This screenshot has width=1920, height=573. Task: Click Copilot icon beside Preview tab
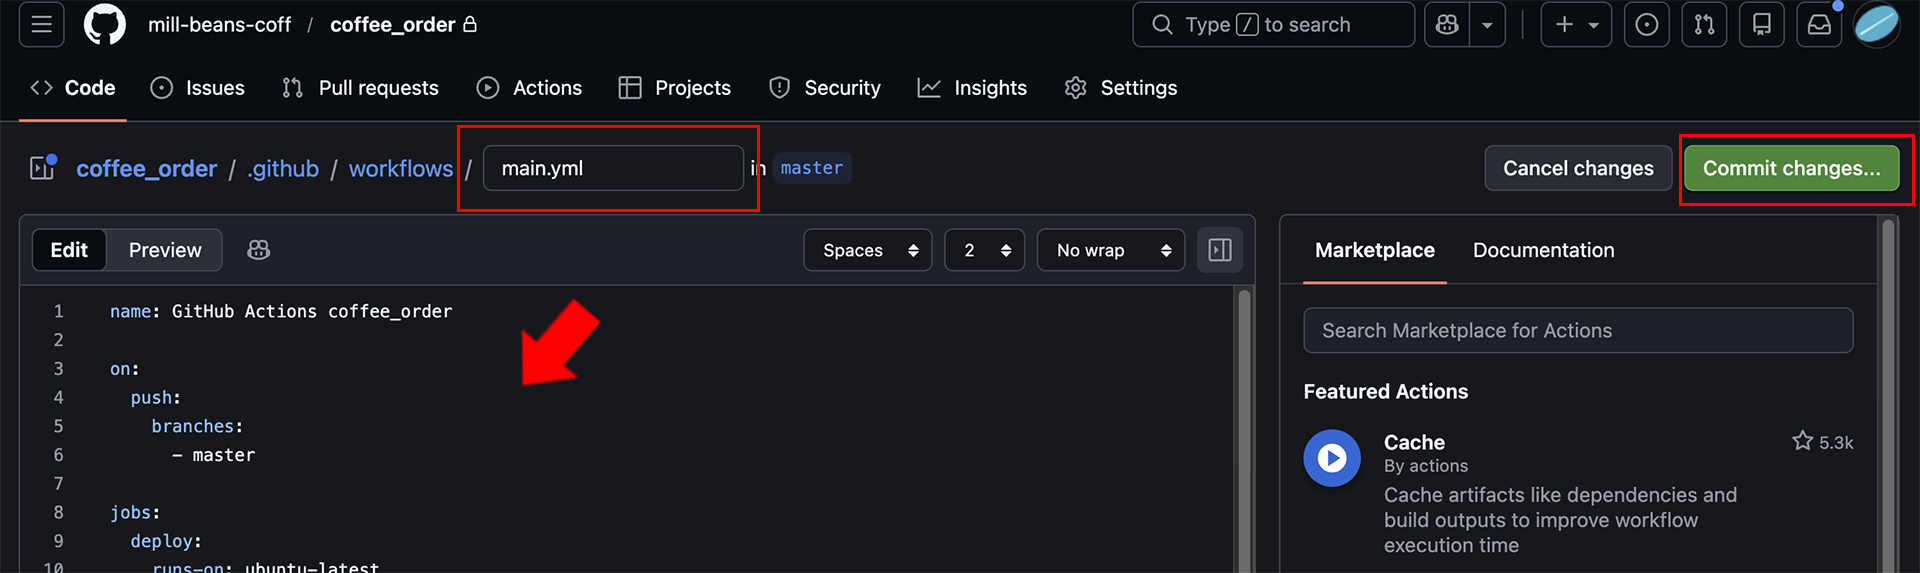[259, 250]
